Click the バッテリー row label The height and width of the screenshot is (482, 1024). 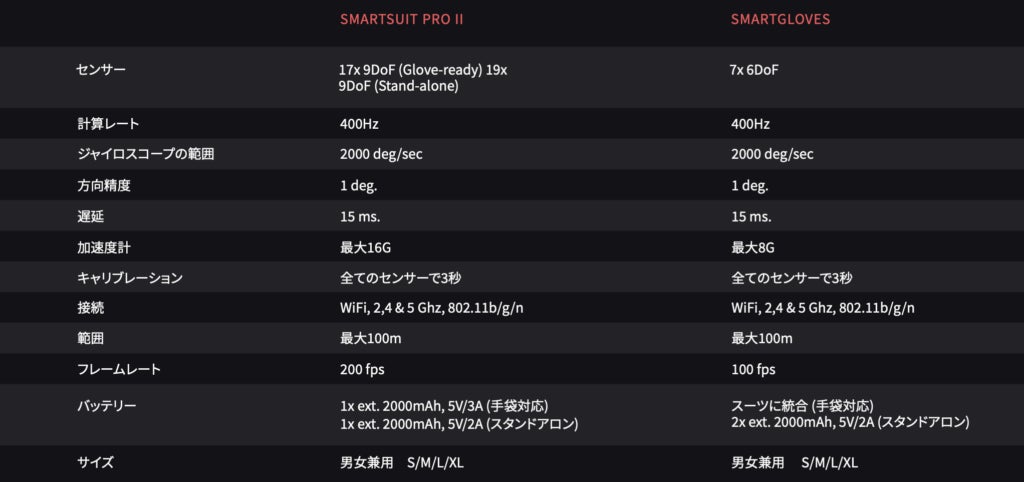106,405
